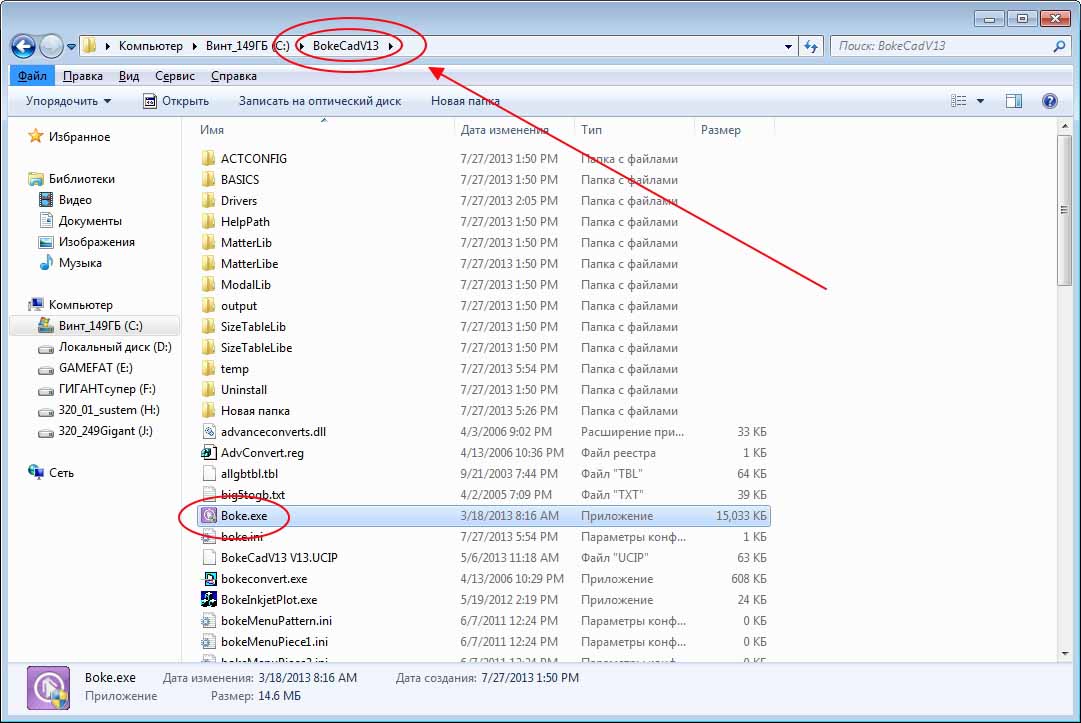The width and height of the screenshot is (1081, 723).
Task: Create a folder with Новая папка button
Action: [465, 101]
